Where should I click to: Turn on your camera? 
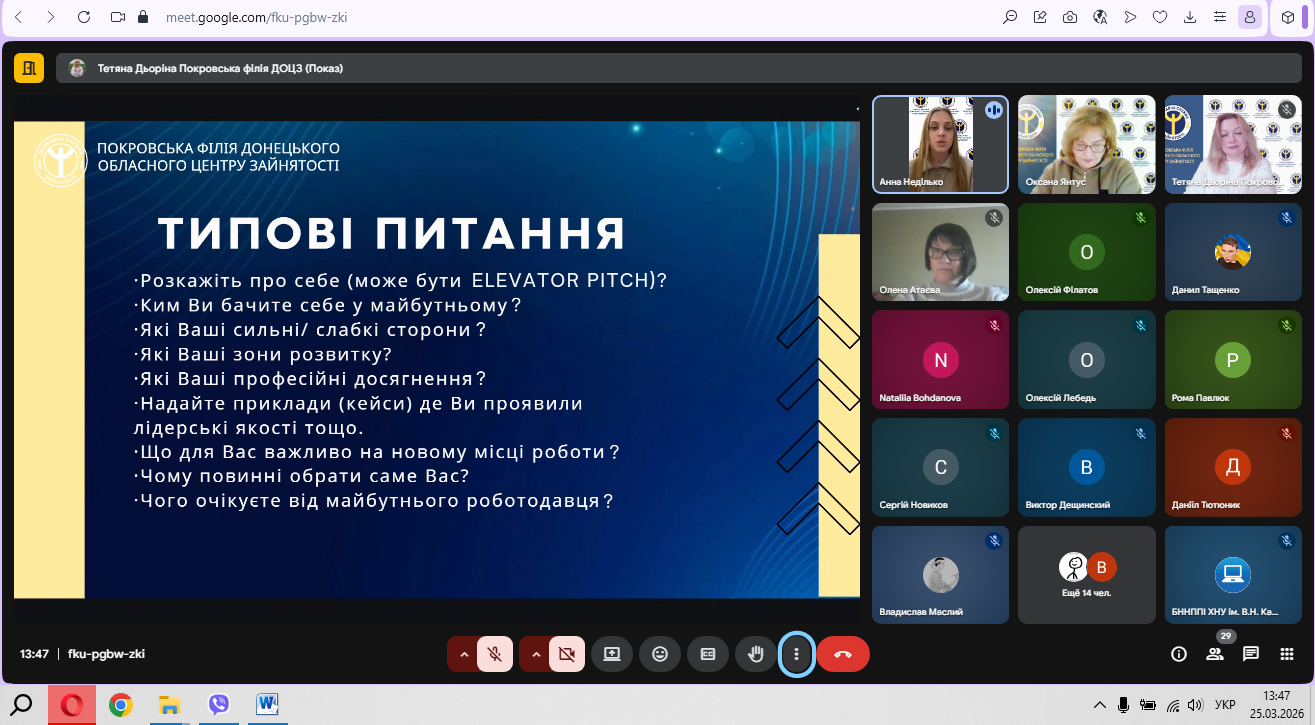[566, 654]
